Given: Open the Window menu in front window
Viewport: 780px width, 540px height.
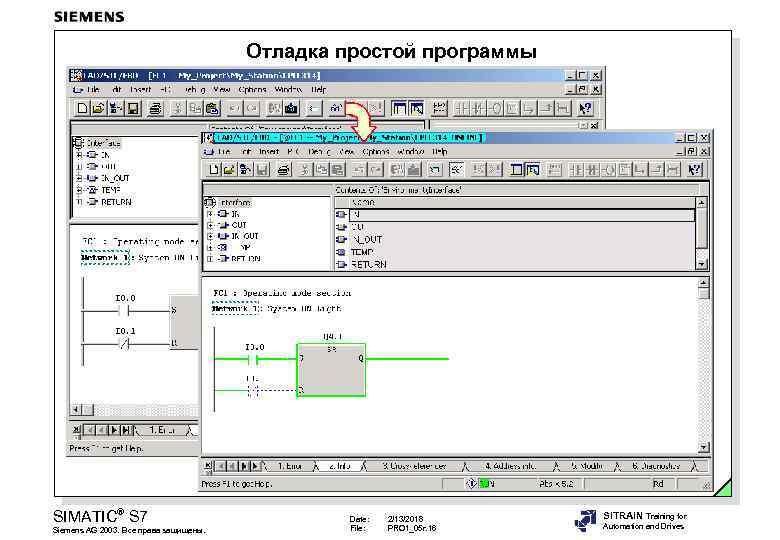Looking at the screenshot, I should 411,151.
